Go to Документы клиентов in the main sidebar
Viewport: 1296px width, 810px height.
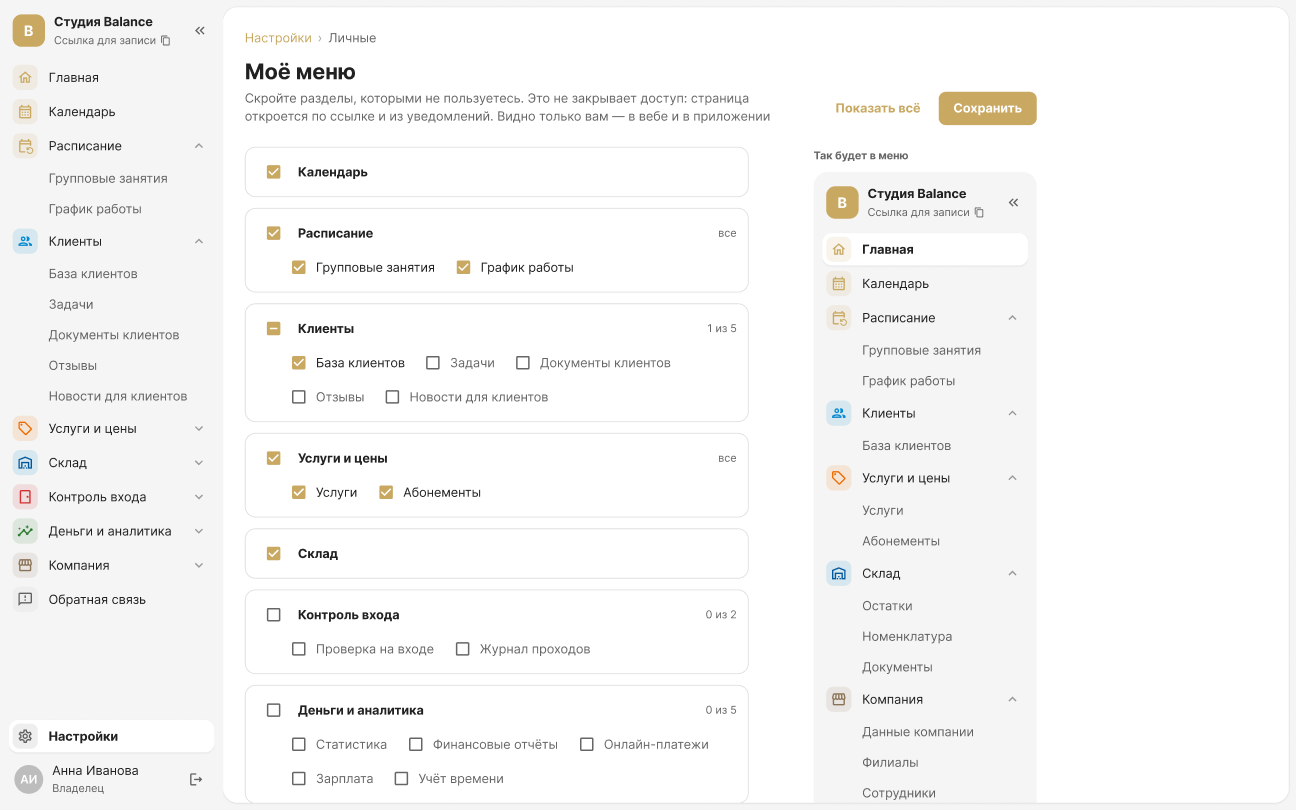pos(112,335)
